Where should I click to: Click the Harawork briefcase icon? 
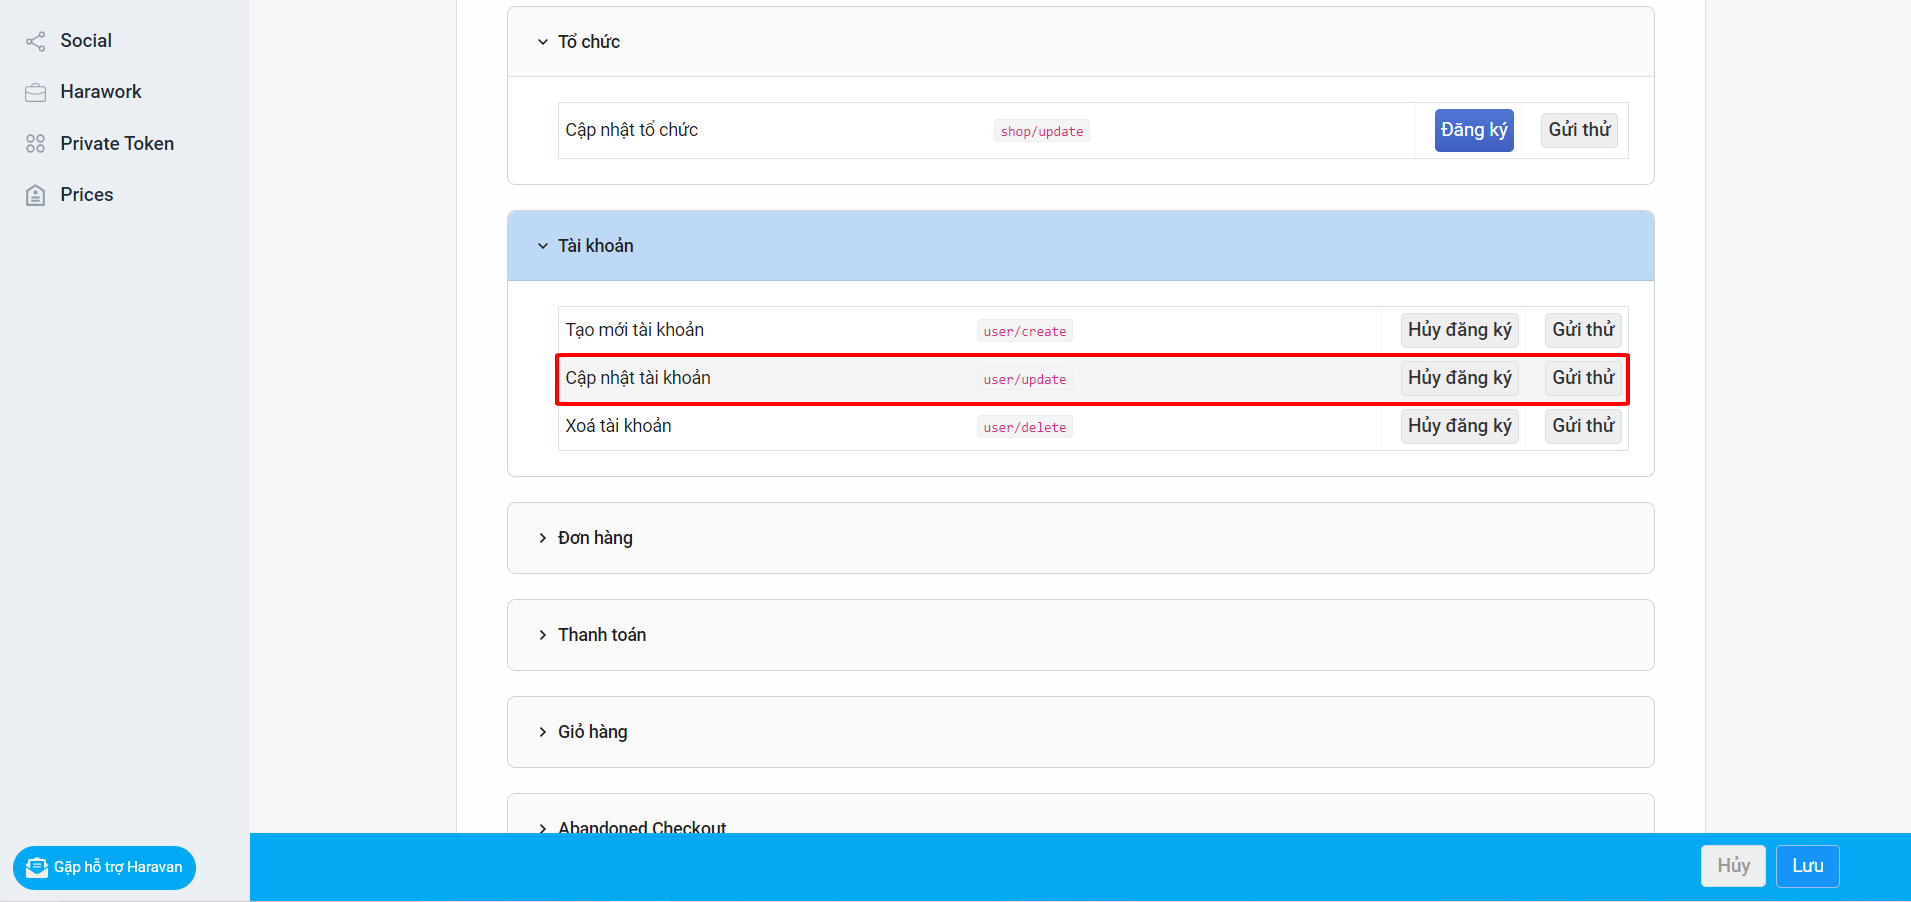35,92
